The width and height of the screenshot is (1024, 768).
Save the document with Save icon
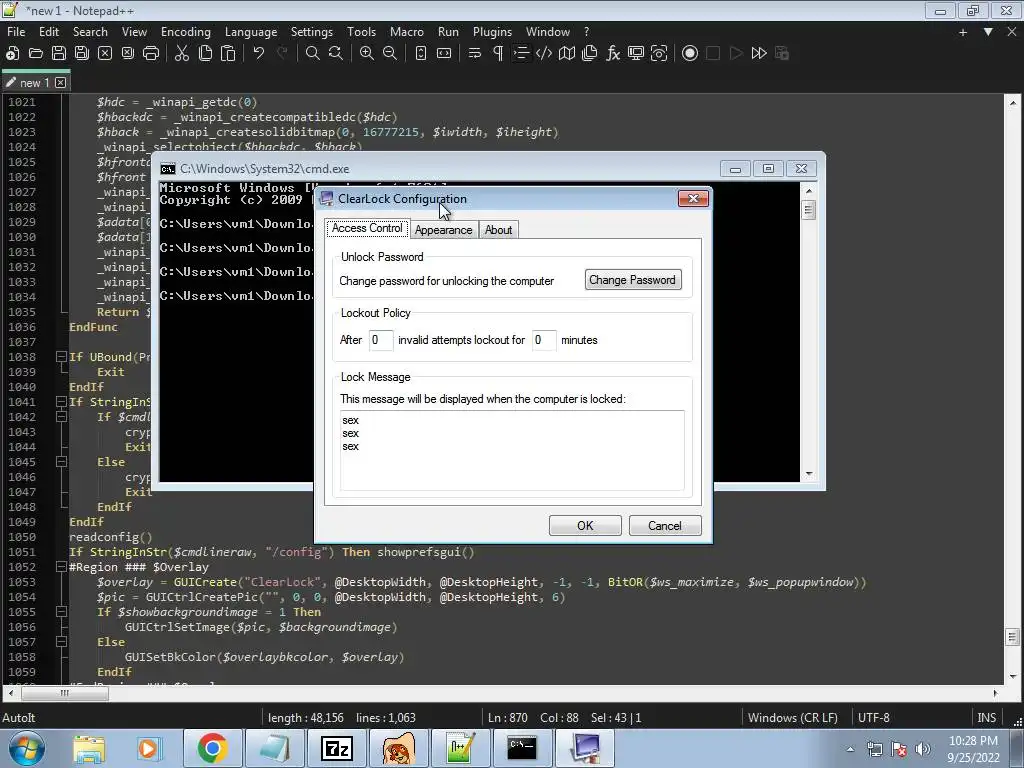point(59,54)
